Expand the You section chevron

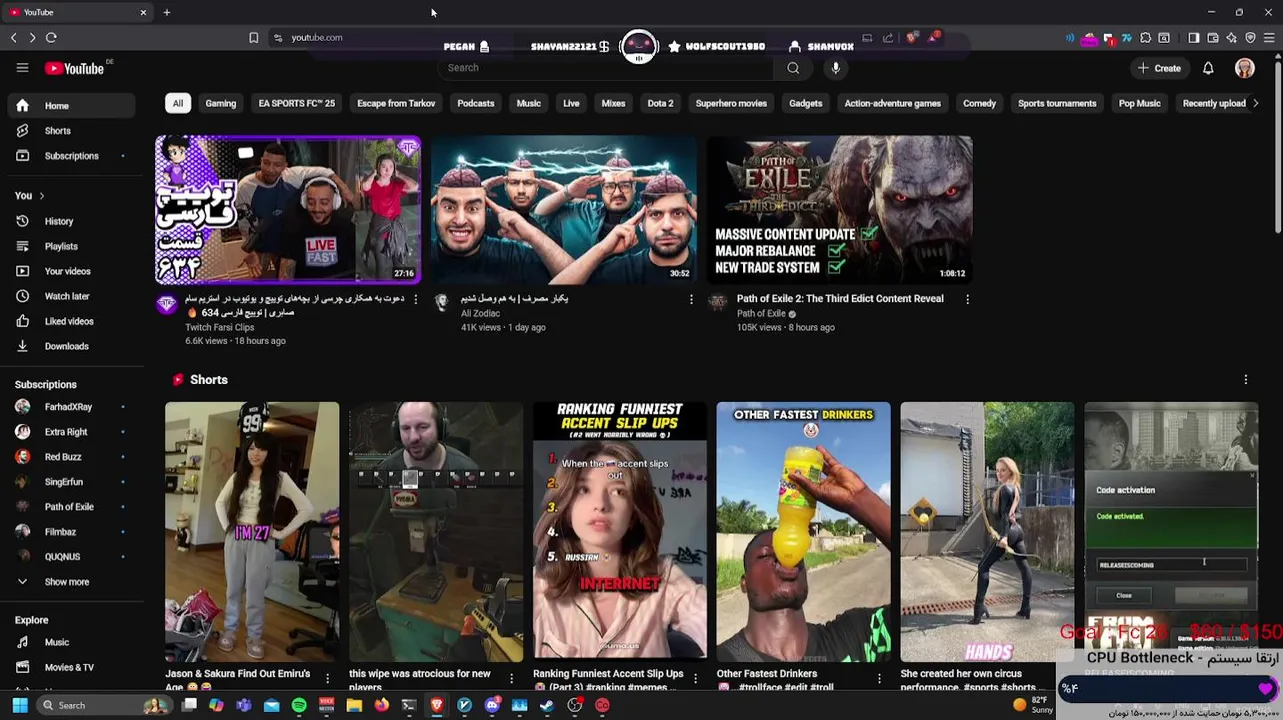pyautogui.click(x=41, y=196)
